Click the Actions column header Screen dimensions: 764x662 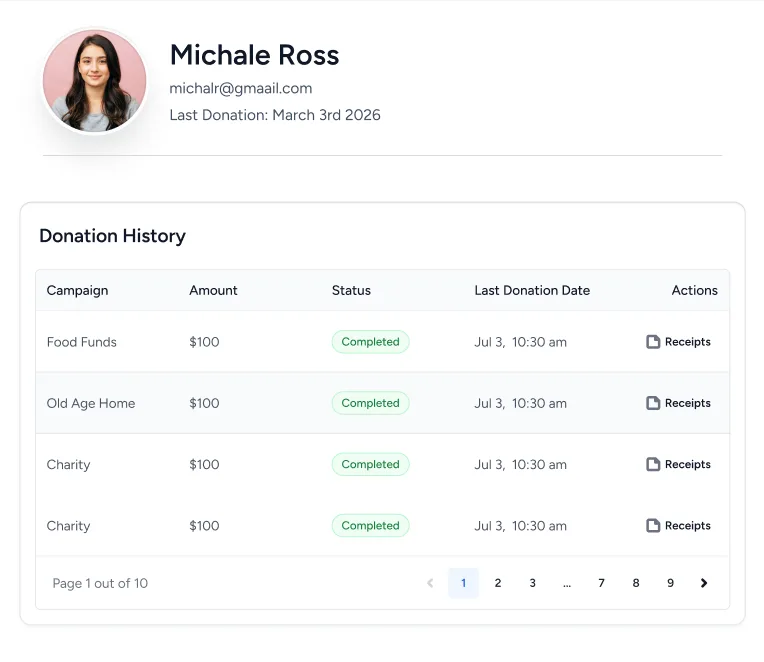pos(694,290)
